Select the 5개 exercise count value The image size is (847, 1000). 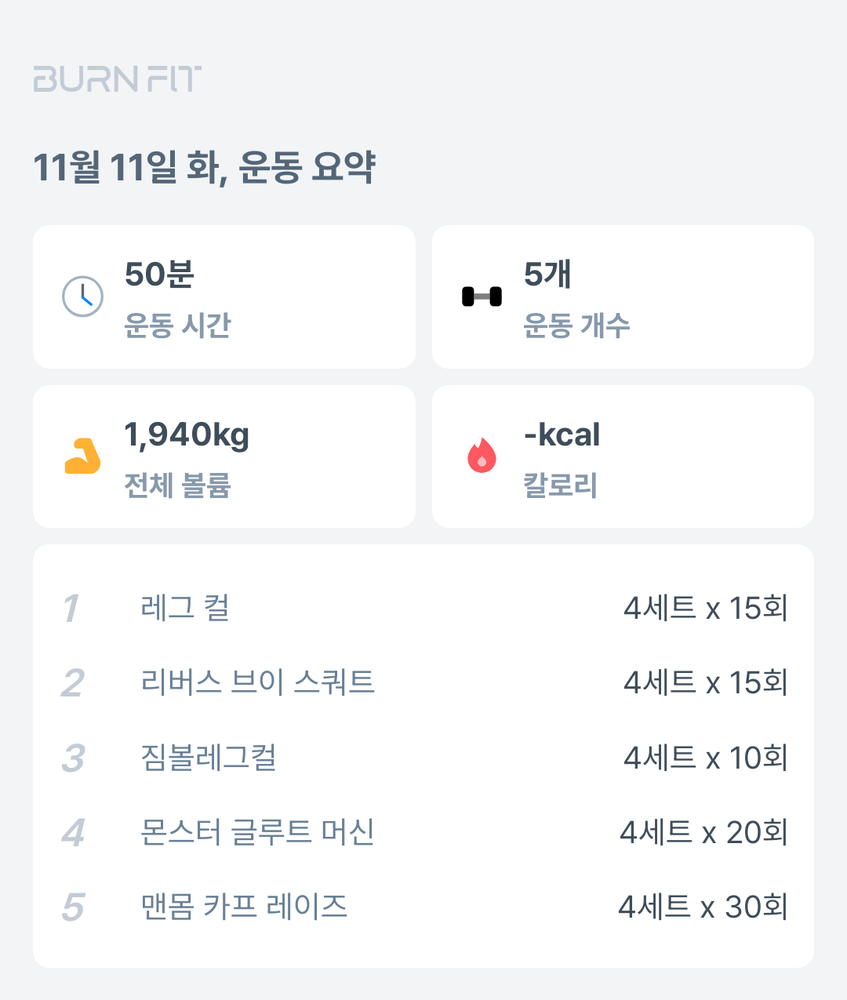coord(547,274)
